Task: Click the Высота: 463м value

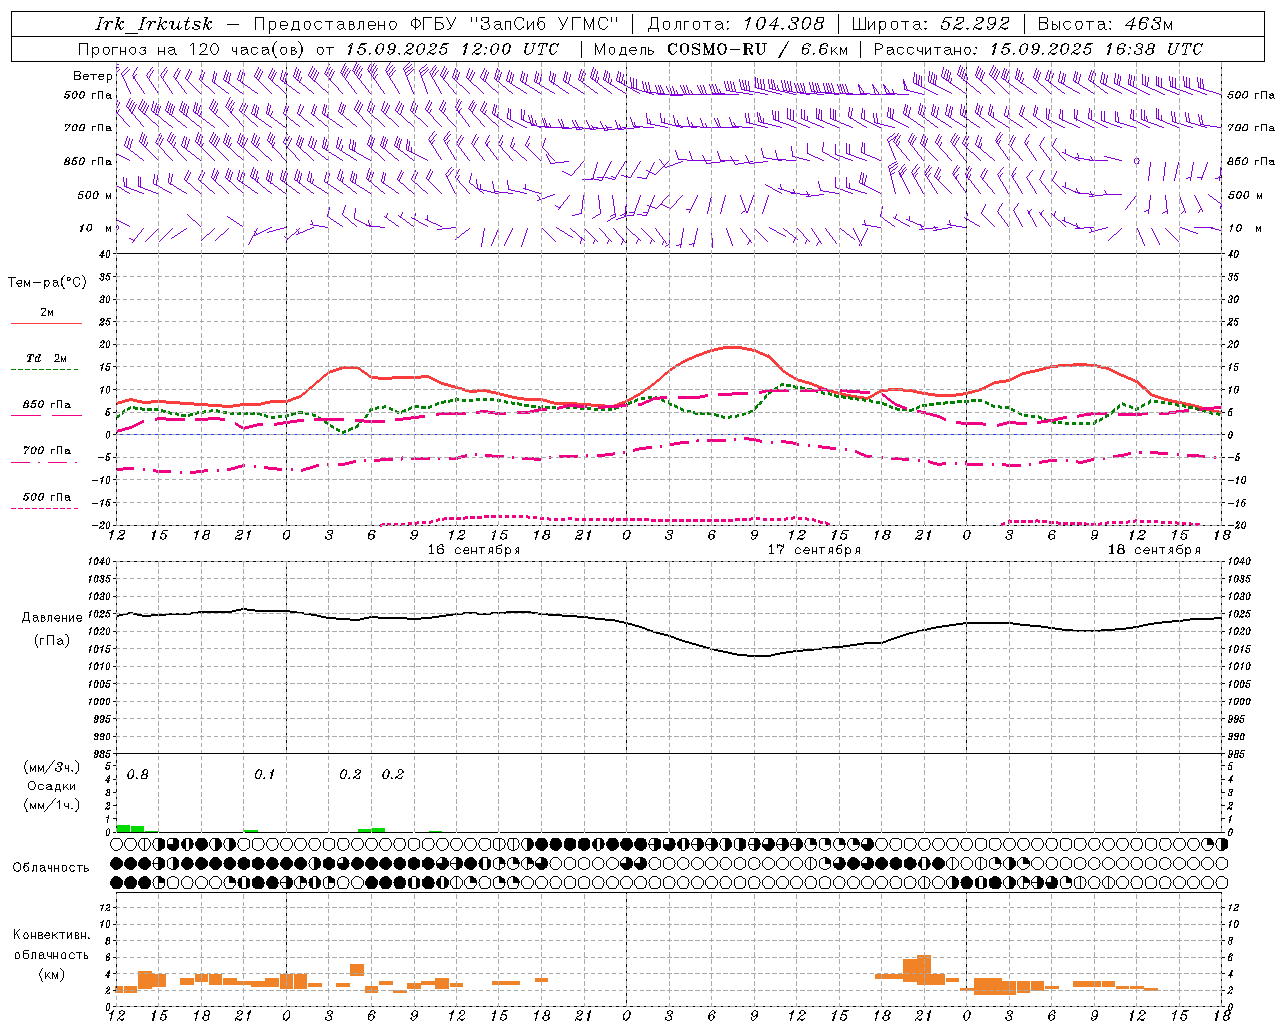Action: pos(1106,24)
